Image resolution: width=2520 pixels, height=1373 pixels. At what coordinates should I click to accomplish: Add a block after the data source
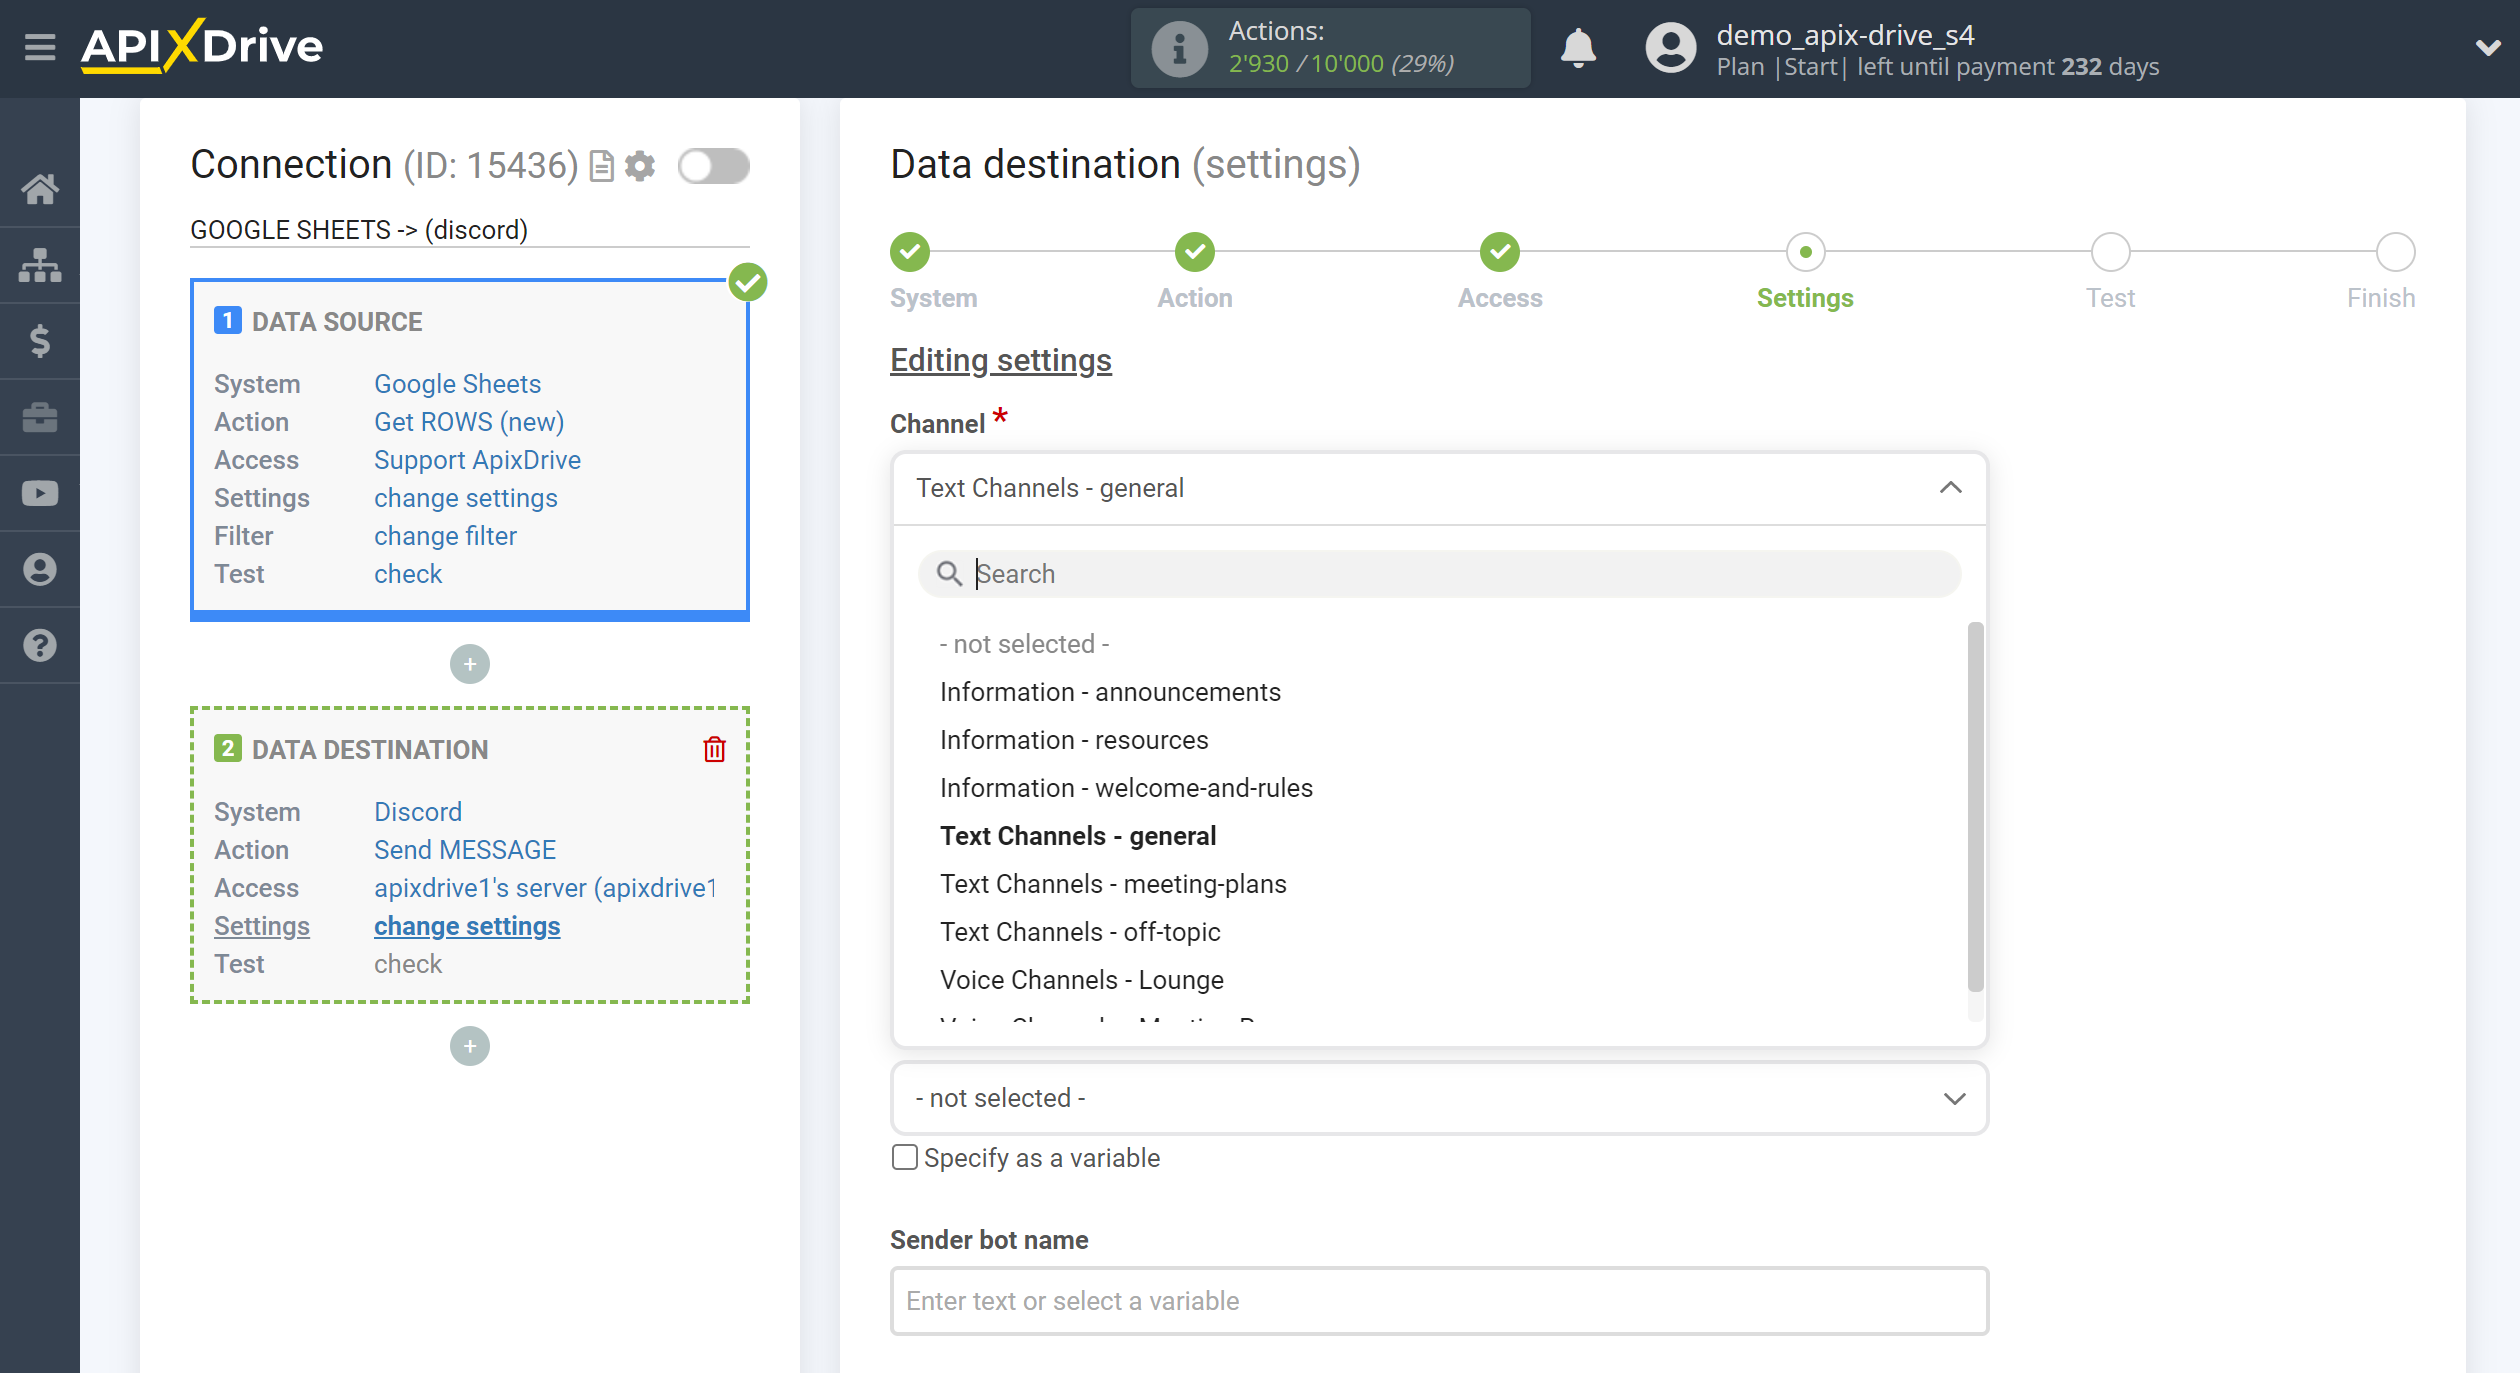coord(470,664)
